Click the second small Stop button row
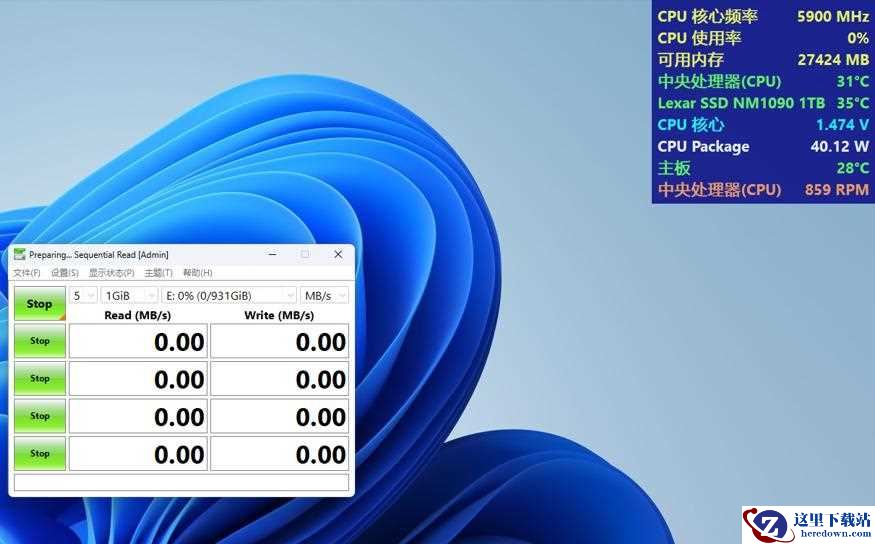Image resolution: width=875 pixels, height=544 pixels. coord(40,378)
